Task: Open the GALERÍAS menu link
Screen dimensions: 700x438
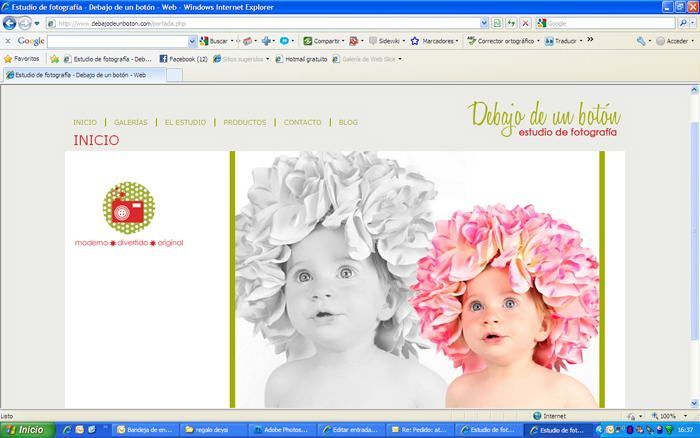Action: 130,122
